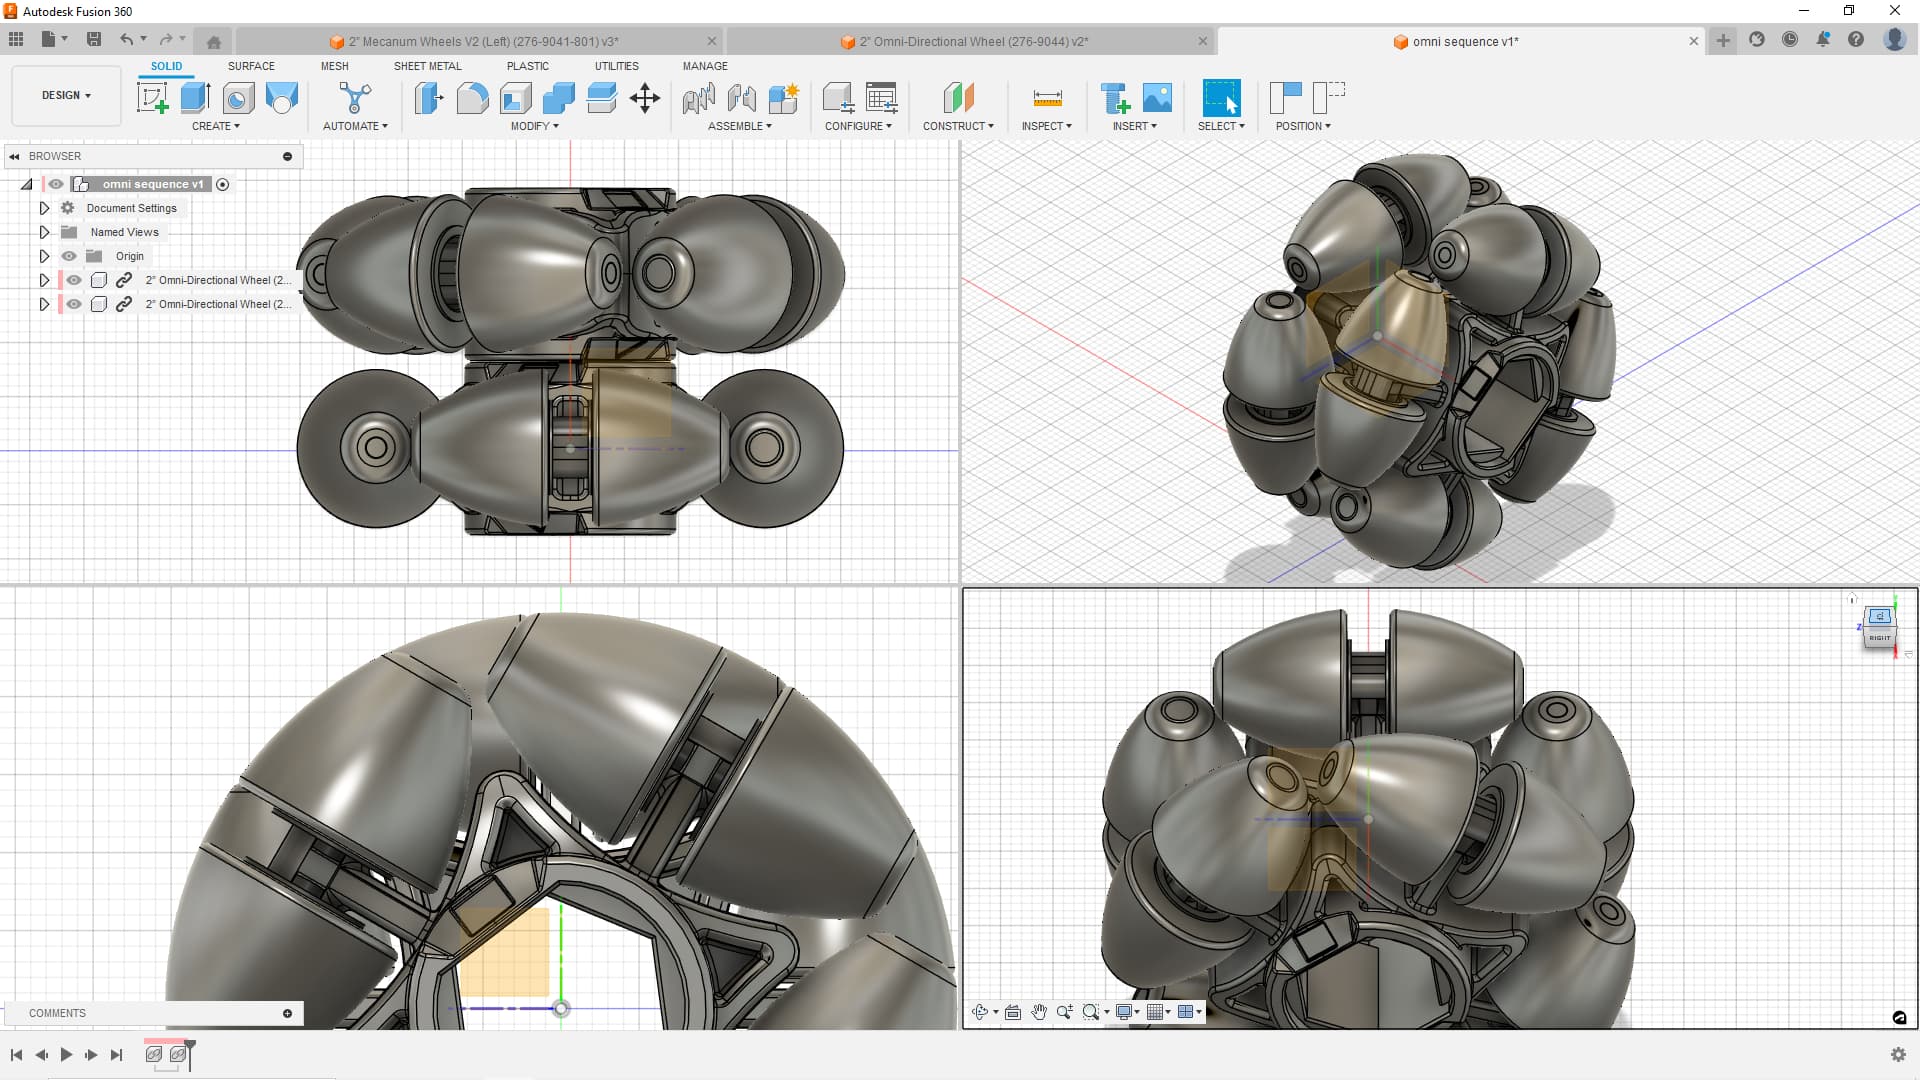Select the Measure tool
Screen dimensions: 1920x1080
pyautogui.click(x=1047, y=98)
